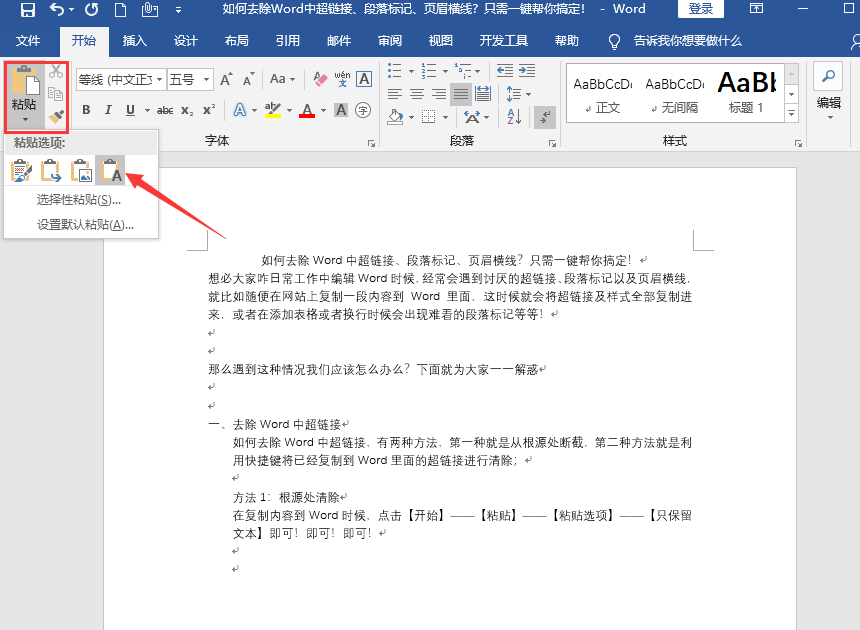Select the Format Painter brush

(x=56, y=116)
